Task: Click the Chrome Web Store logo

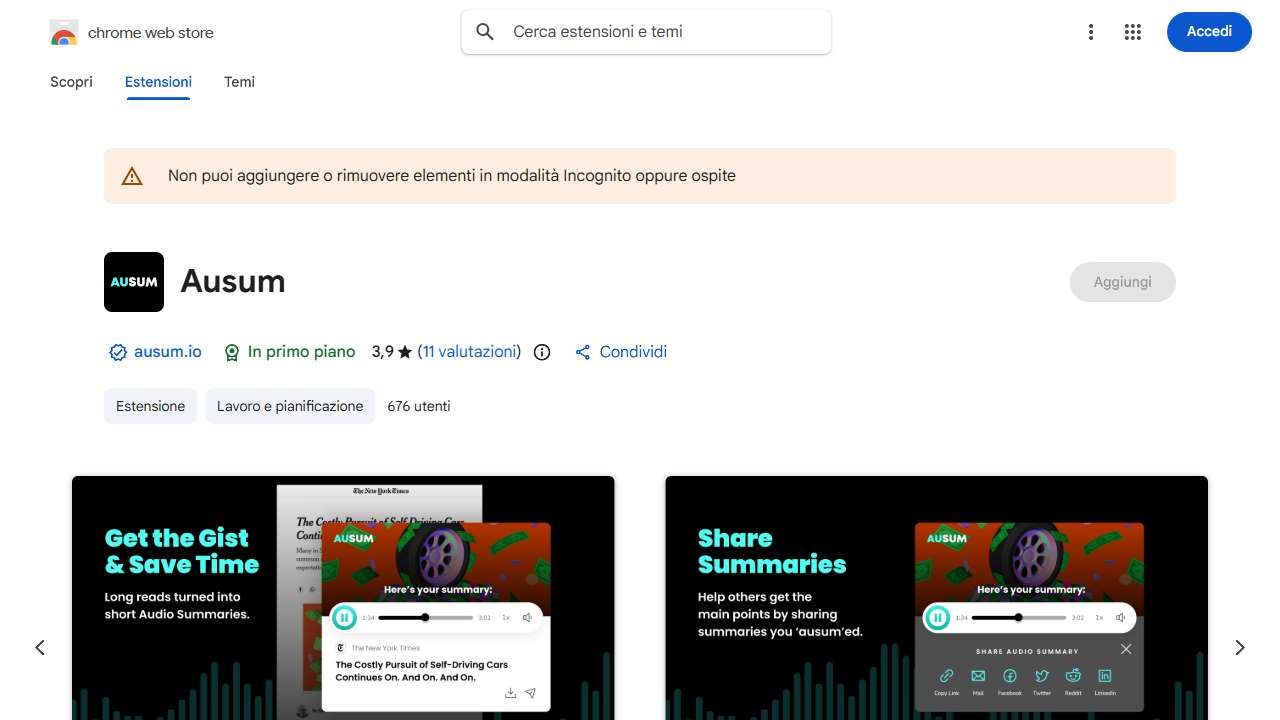Action: coord(64,33)
